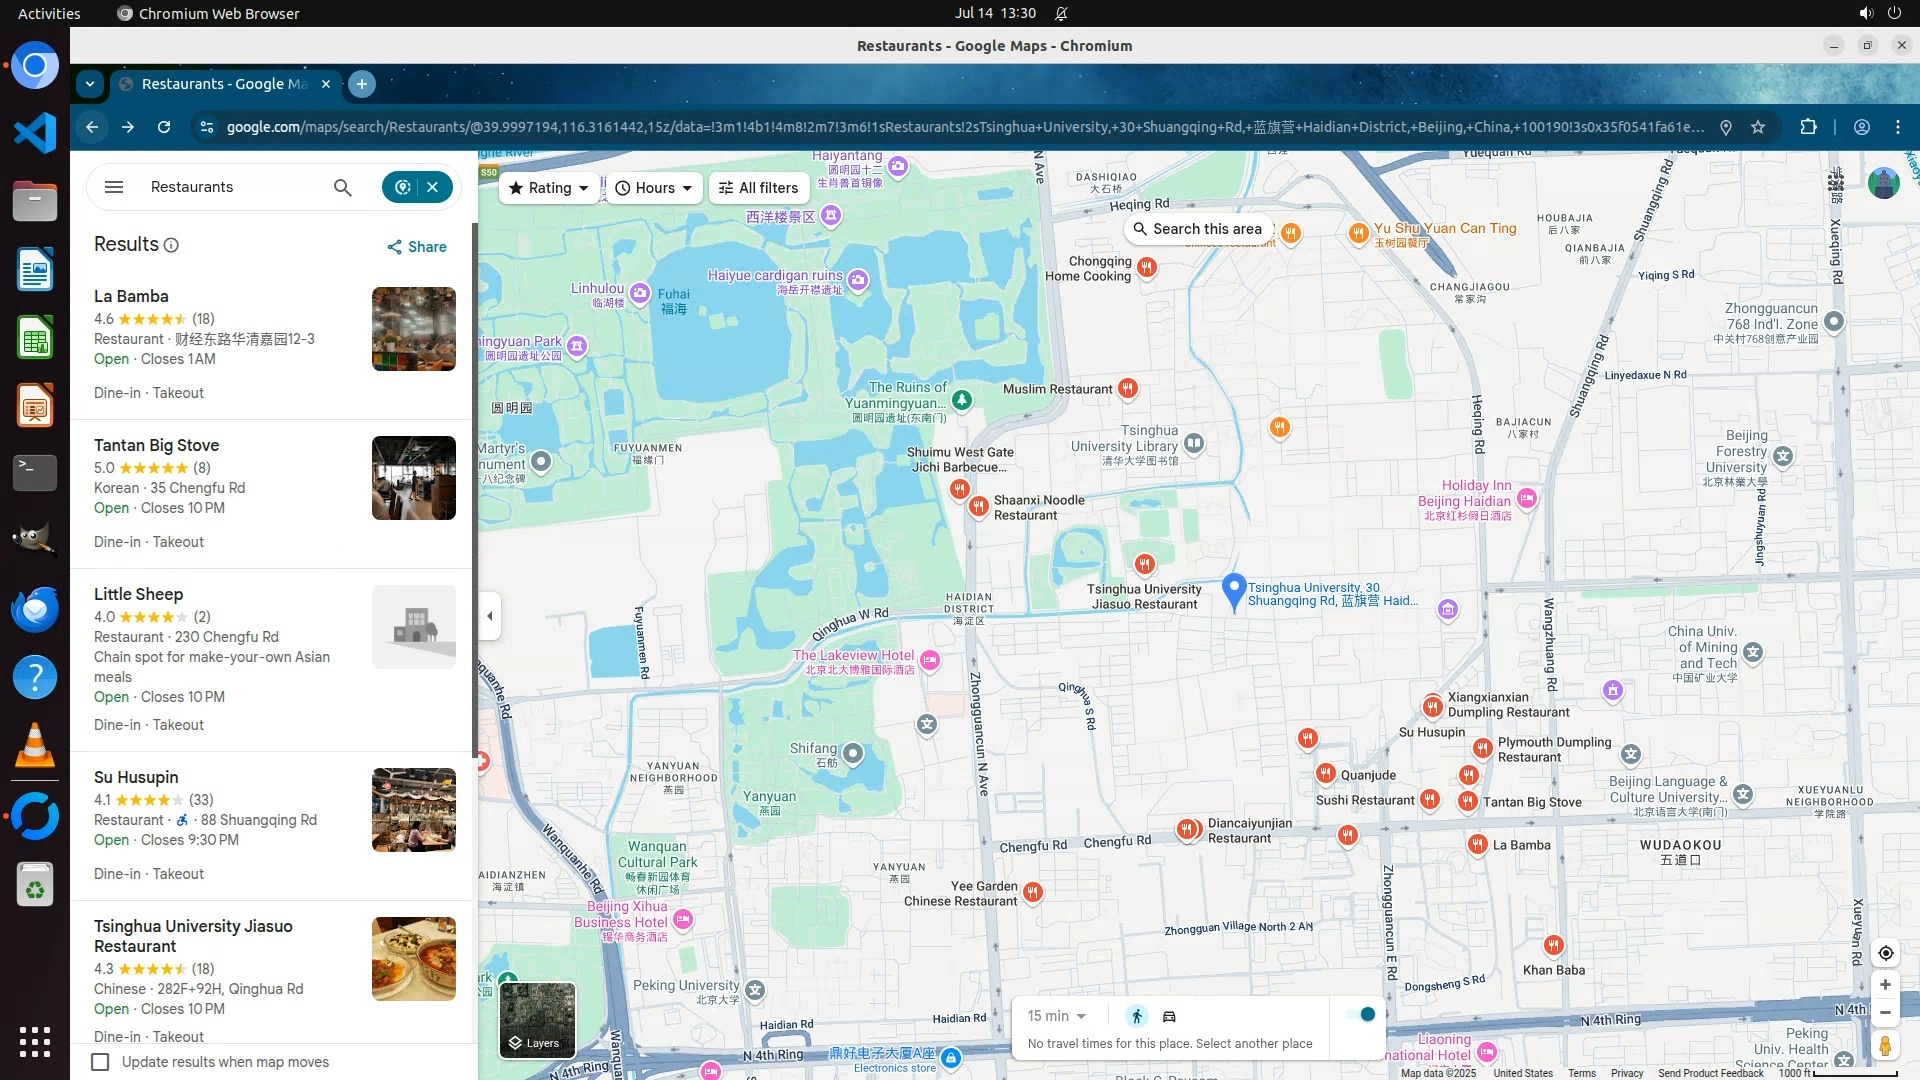Open the Rating filter dropdown
Image resolution: width=1920 pixels, height=1080 pixels.
(549, 188)
